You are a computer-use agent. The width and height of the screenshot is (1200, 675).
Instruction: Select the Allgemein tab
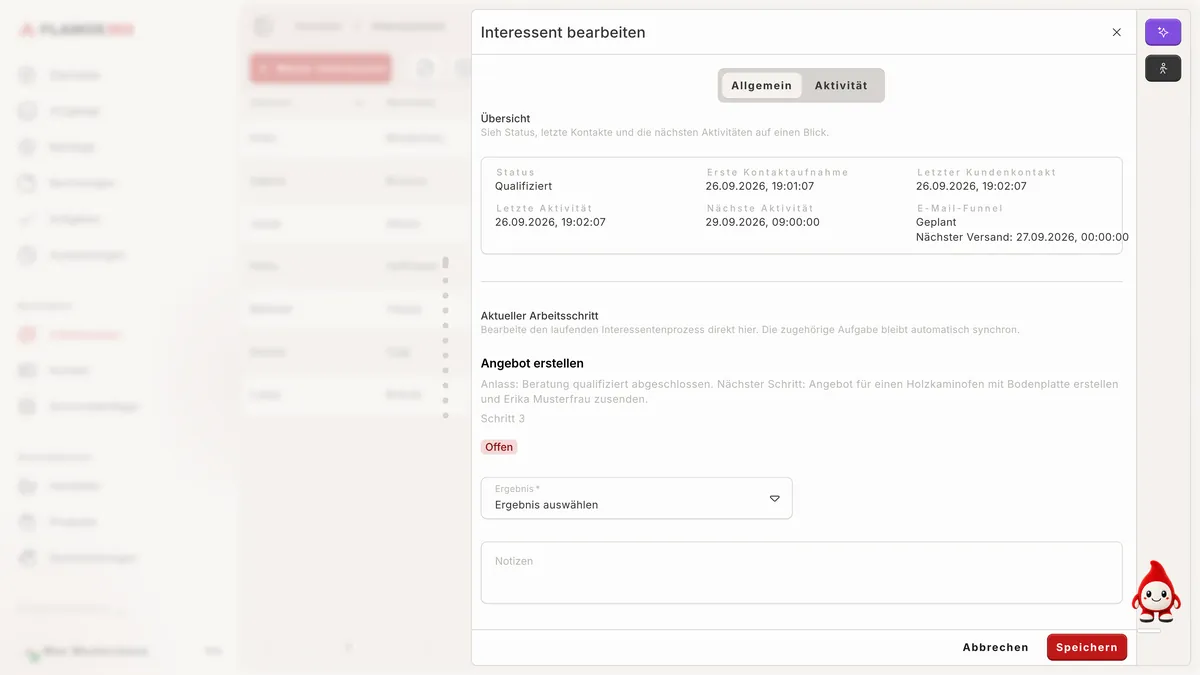(x=761, y=85)
